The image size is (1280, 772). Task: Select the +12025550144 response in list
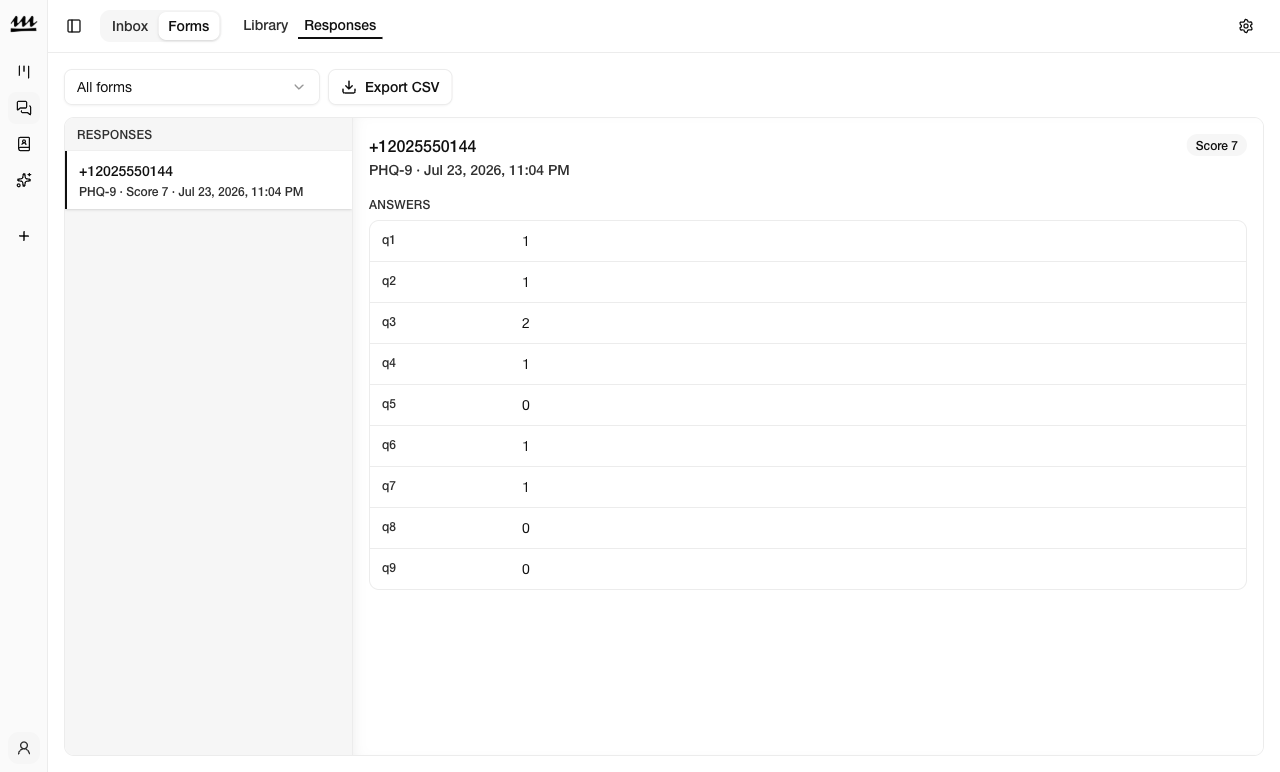(x=209, y=180)
